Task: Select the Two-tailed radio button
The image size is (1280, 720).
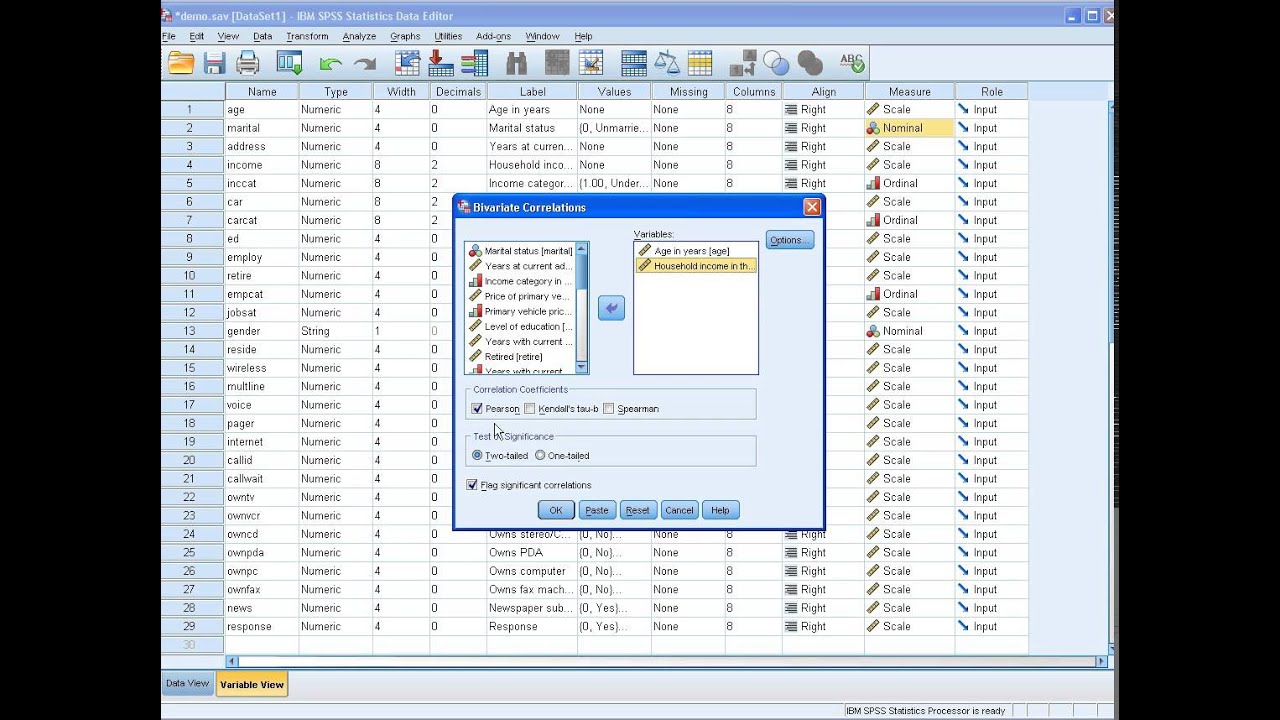Action: 477,455
